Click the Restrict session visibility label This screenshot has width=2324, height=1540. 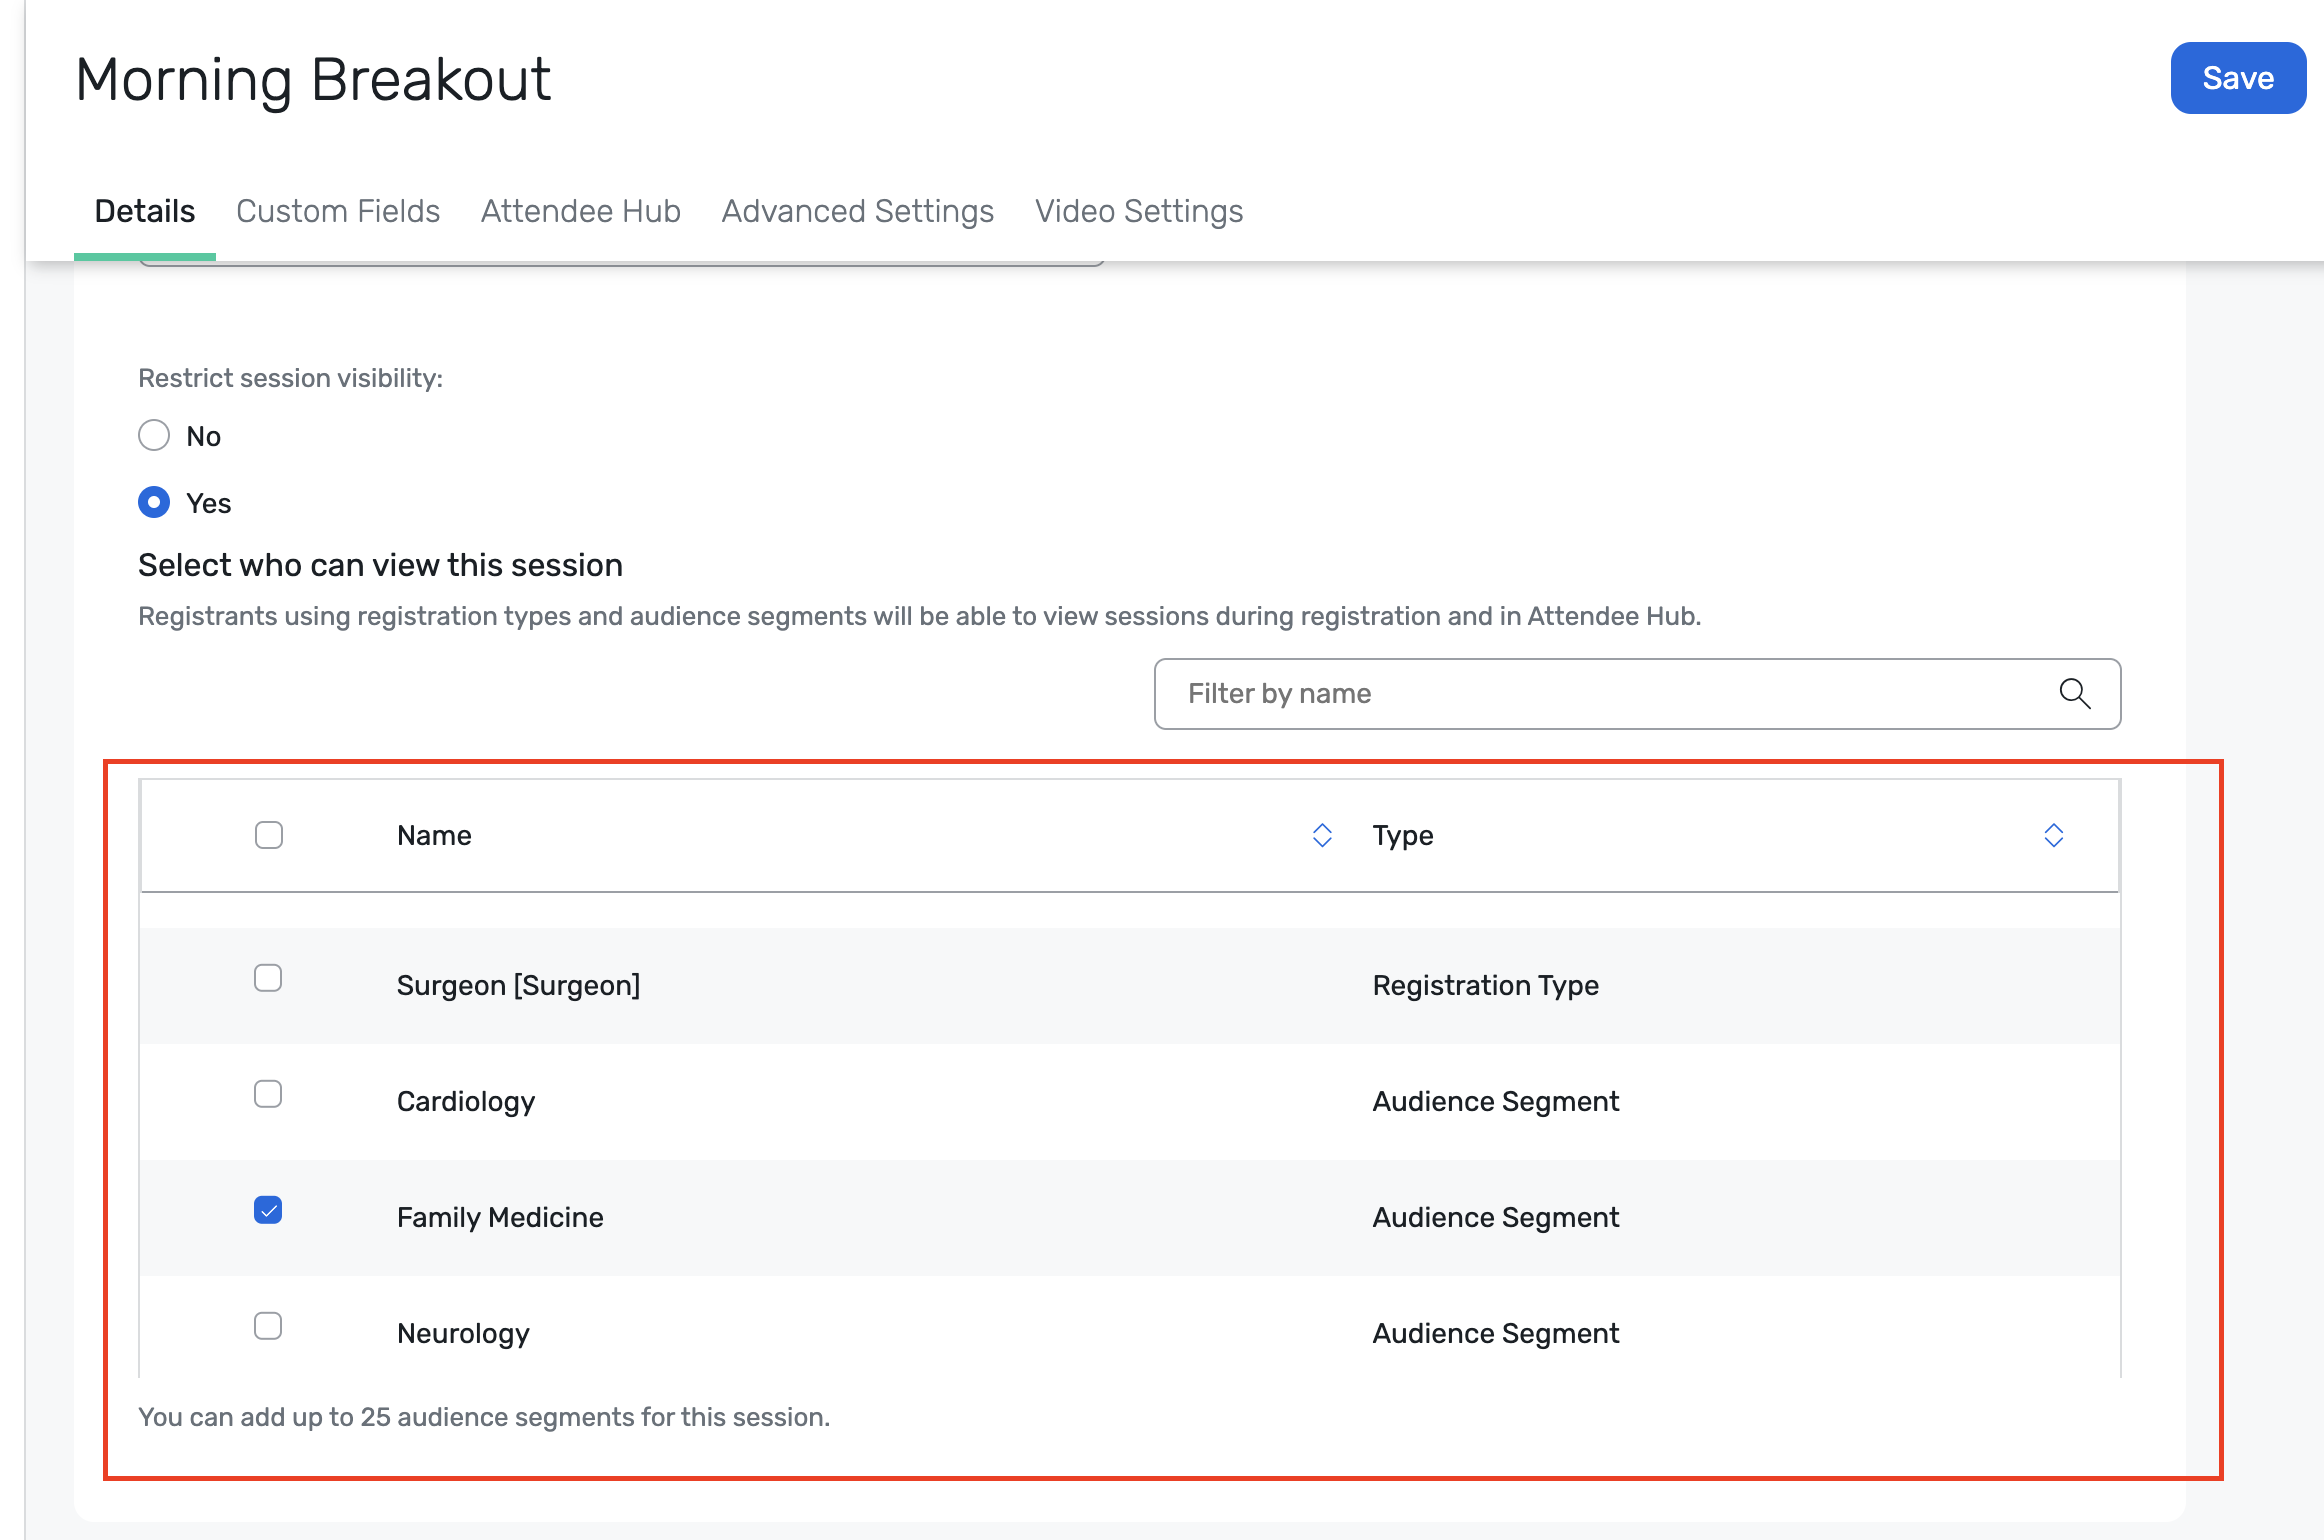[x=290, y=378]
